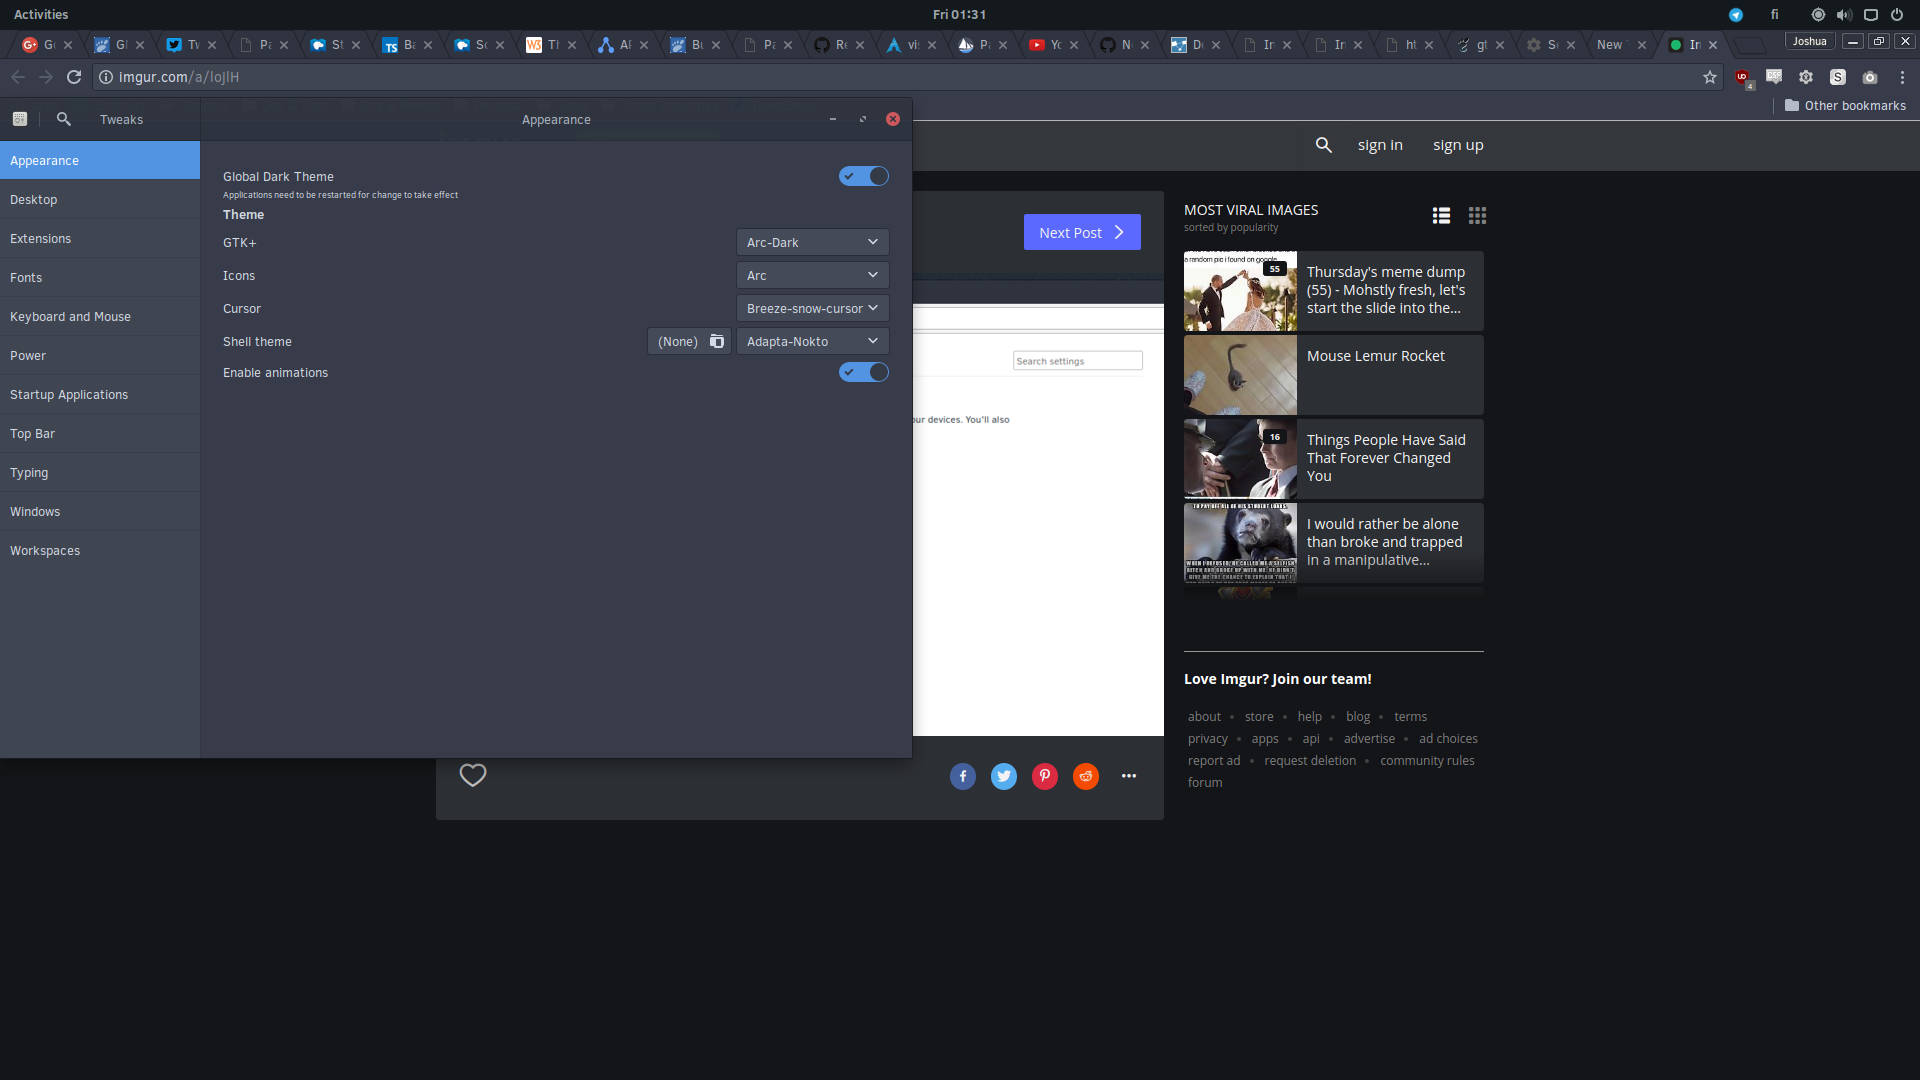Toggle Enable animations switch
This screenshot has width=1920, height=1080.
(x=864, y=372)
